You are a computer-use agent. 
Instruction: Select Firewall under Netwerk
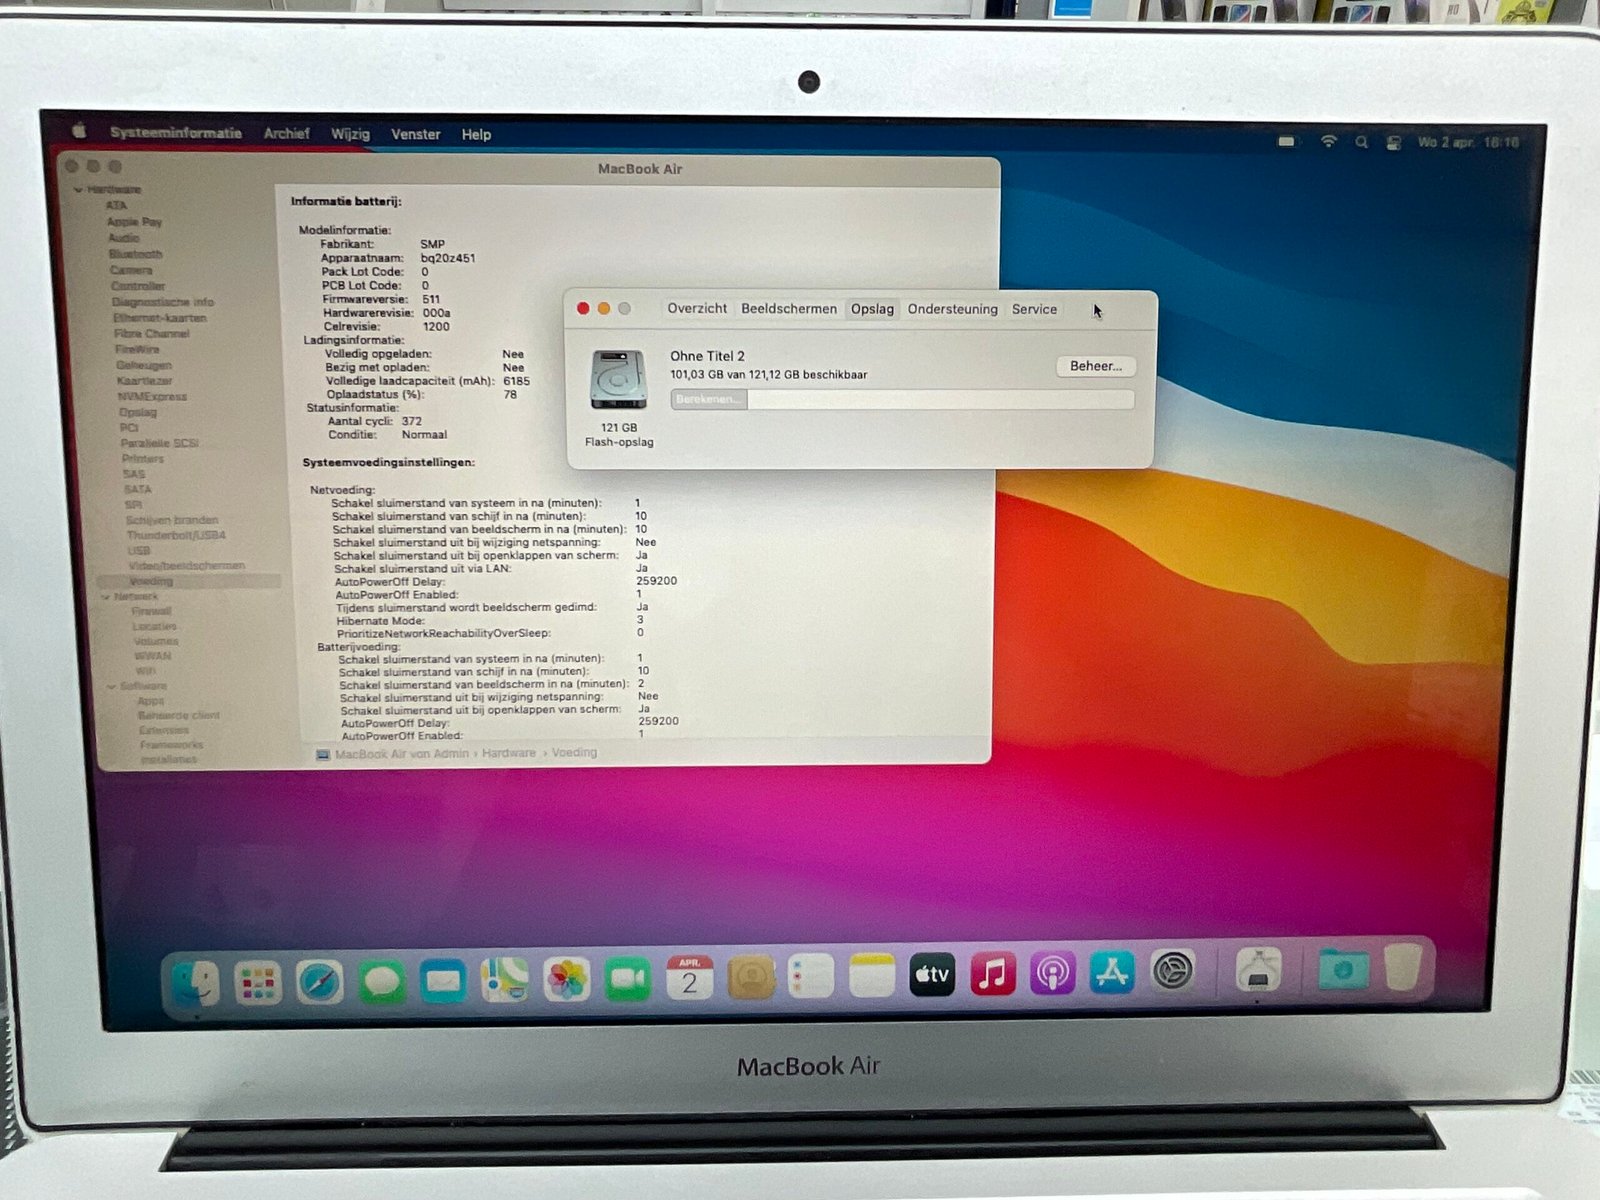tap(151, 611)
